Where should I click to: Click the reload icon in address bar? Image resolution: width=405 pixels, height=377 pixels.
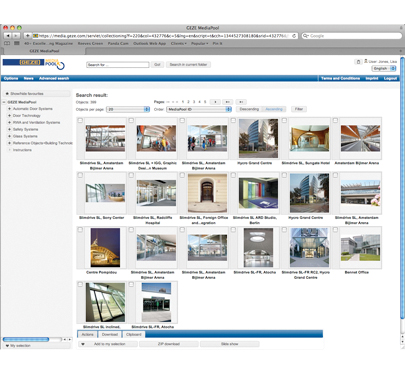coord(294,36)
